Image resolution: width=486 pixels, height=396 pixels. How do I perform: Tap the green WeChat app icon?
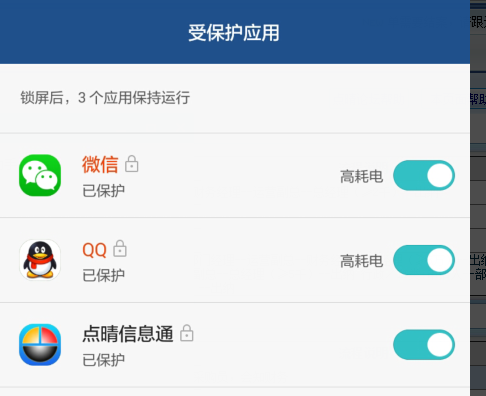pyautogui.click(x=40, y=175)
